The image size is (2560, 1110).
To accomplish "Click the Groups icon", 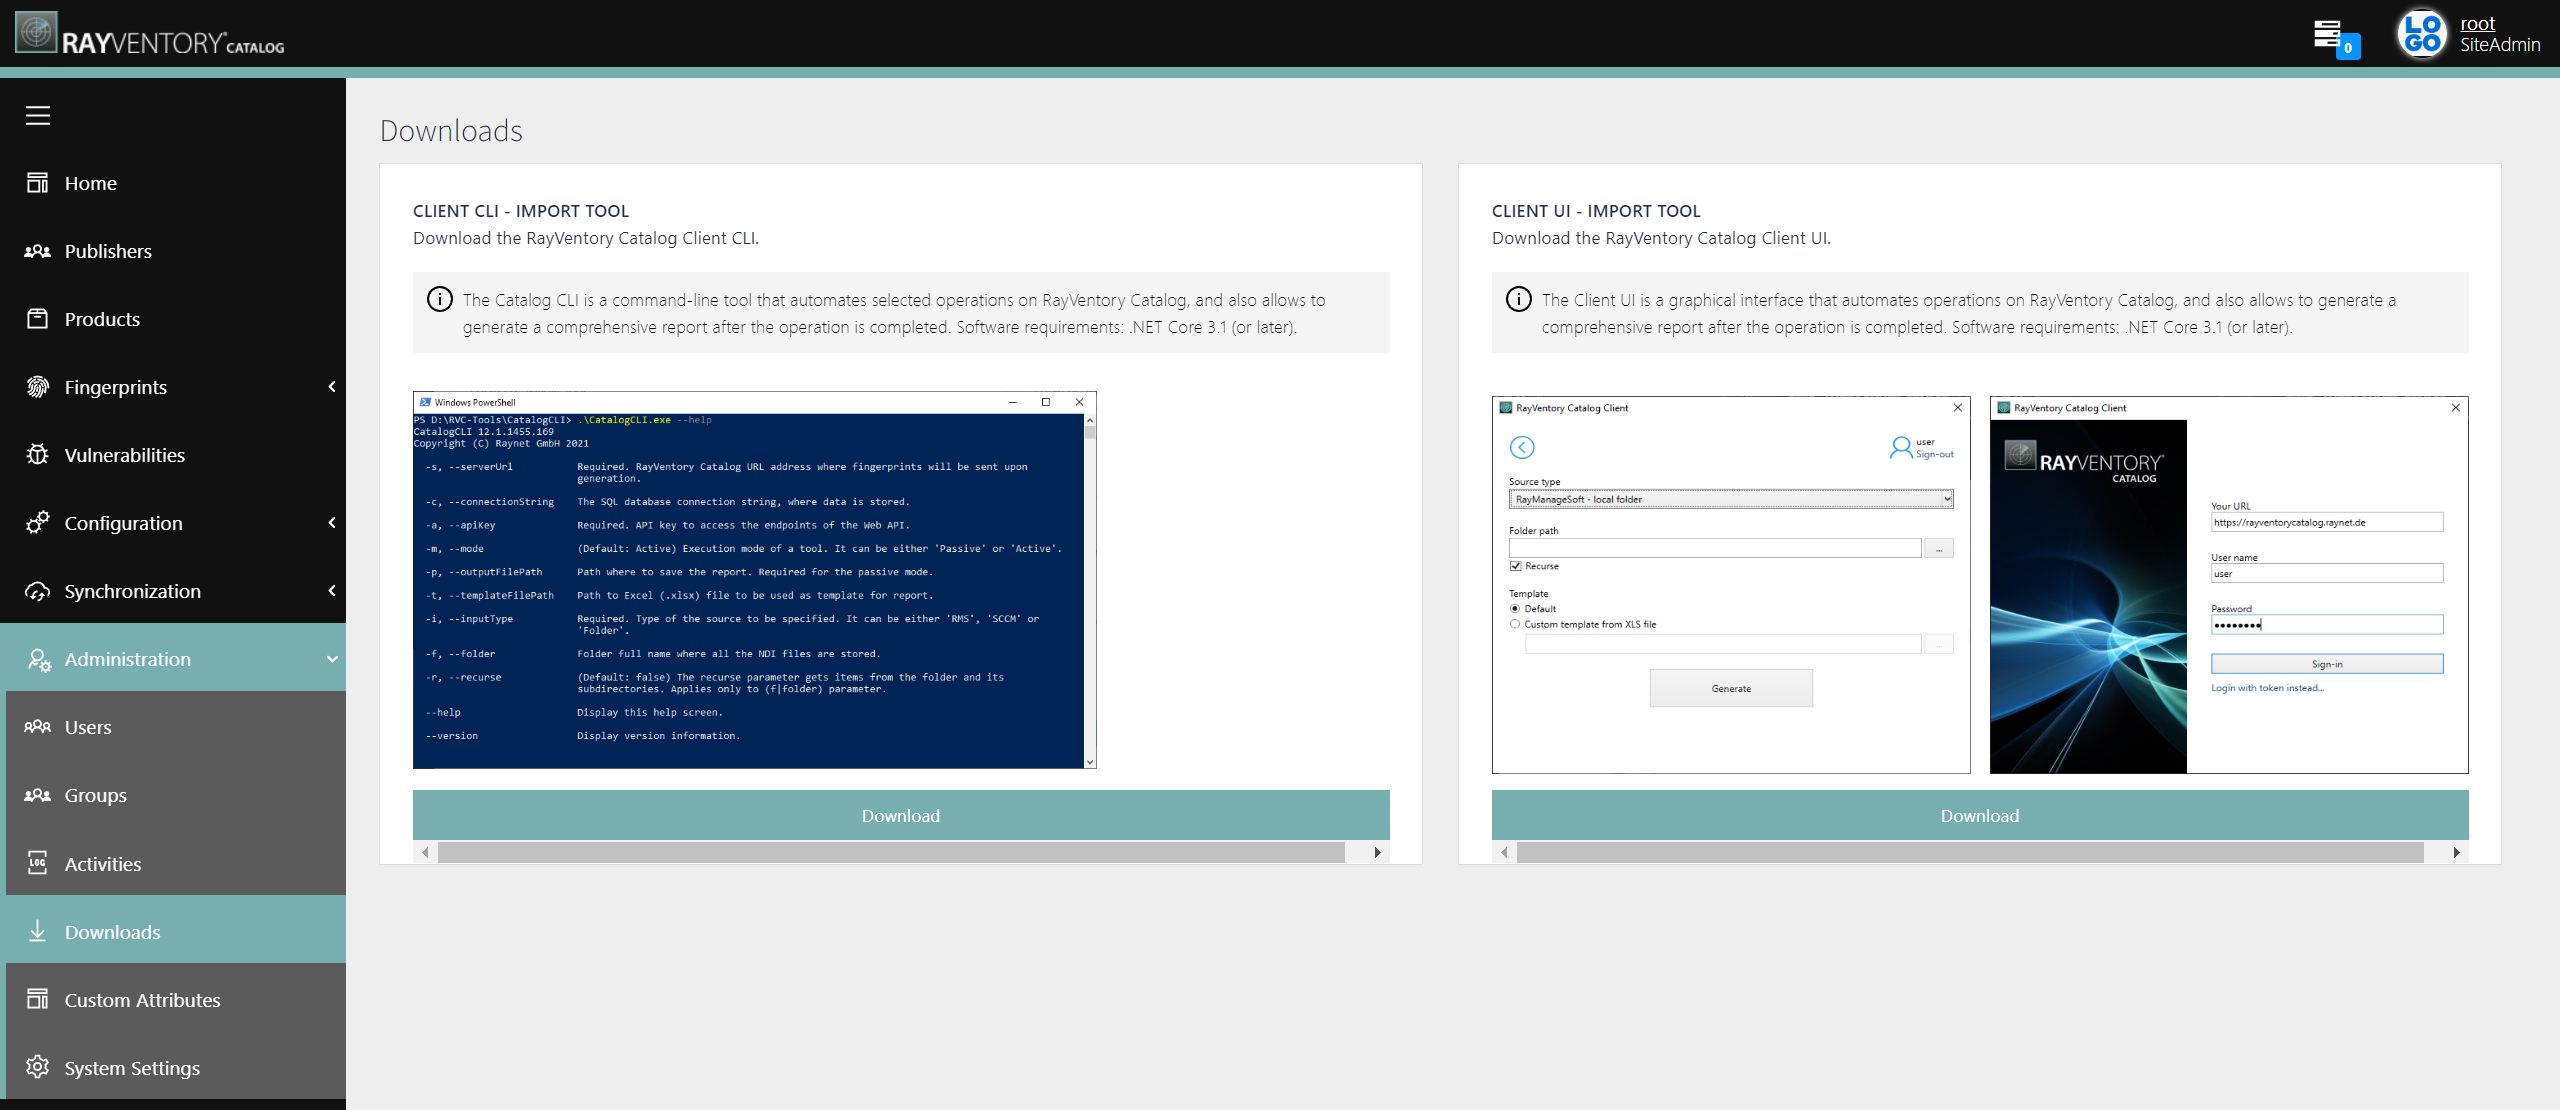I will click(38, 795).
